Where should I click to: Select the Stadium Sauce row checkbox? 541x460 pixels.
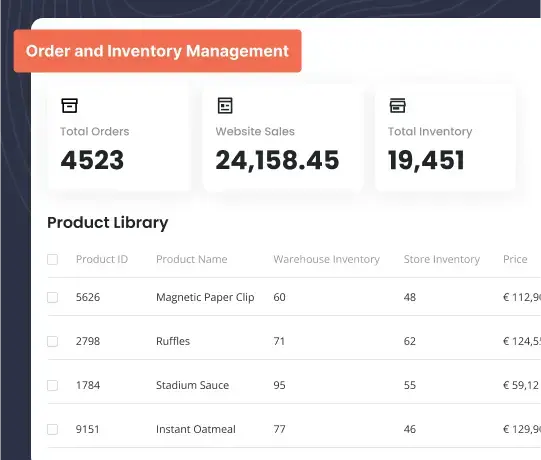[52, 385]
